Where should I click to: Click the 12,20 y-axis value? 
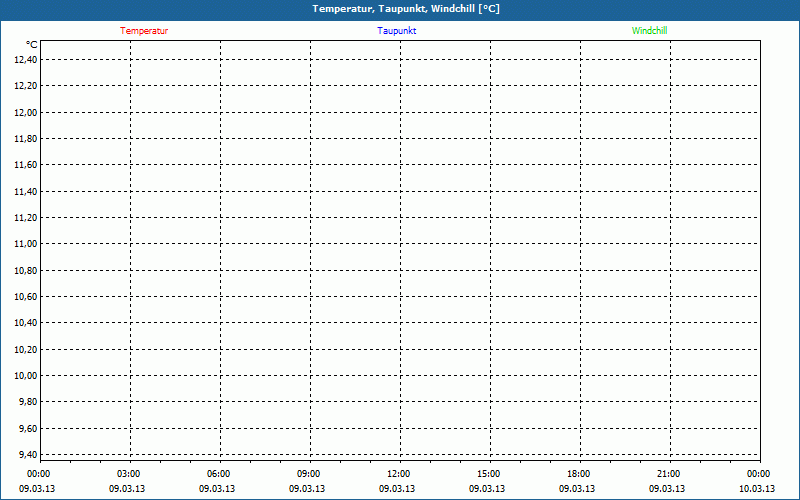26,86
